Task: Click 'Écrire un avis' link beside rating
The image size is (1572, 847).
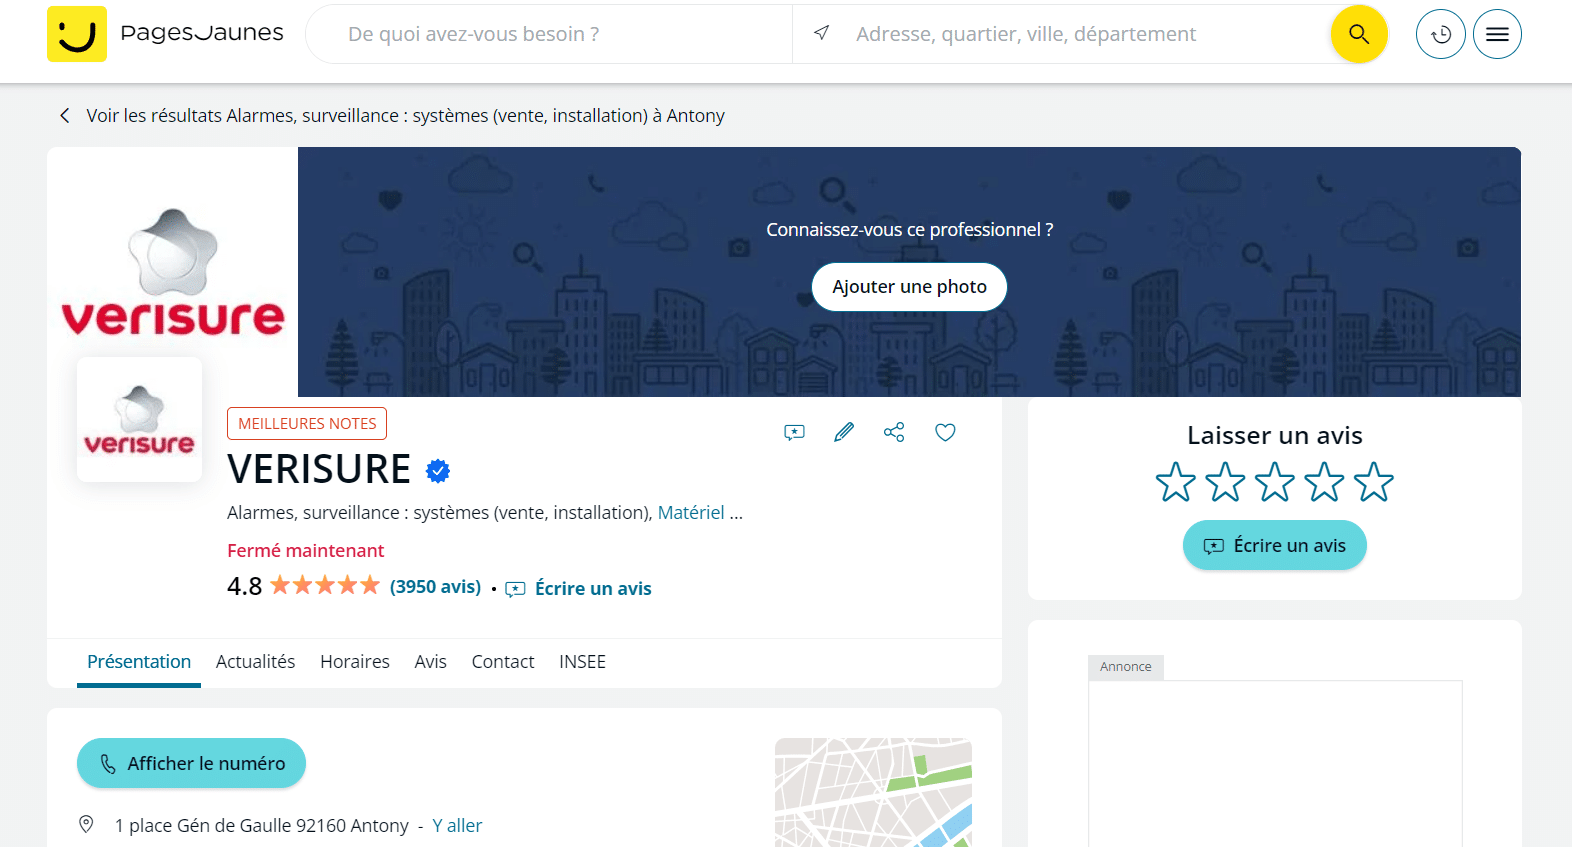Action: [x=579, y=588]
